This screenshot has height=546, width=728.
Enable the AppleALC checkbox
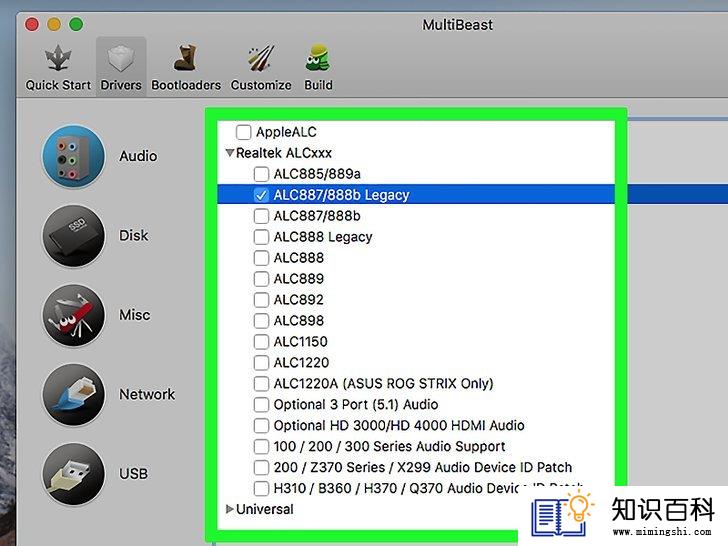pos(243,132)
